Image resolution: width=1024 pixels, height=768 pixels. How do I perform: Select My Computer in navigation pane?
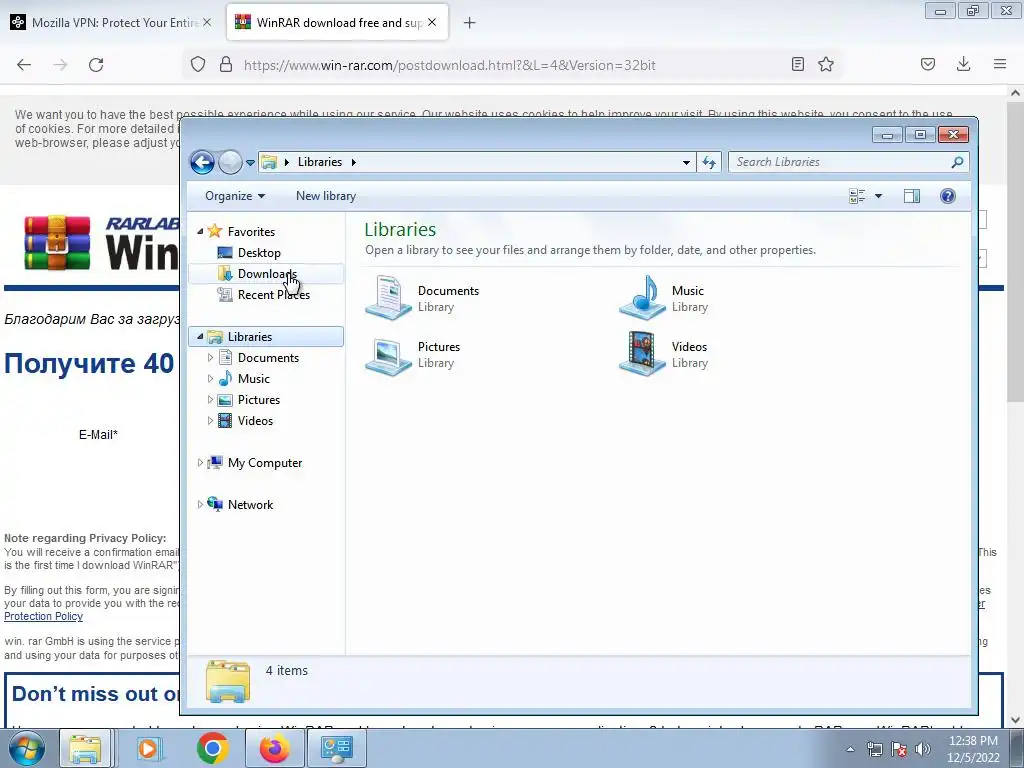[264, 463]
